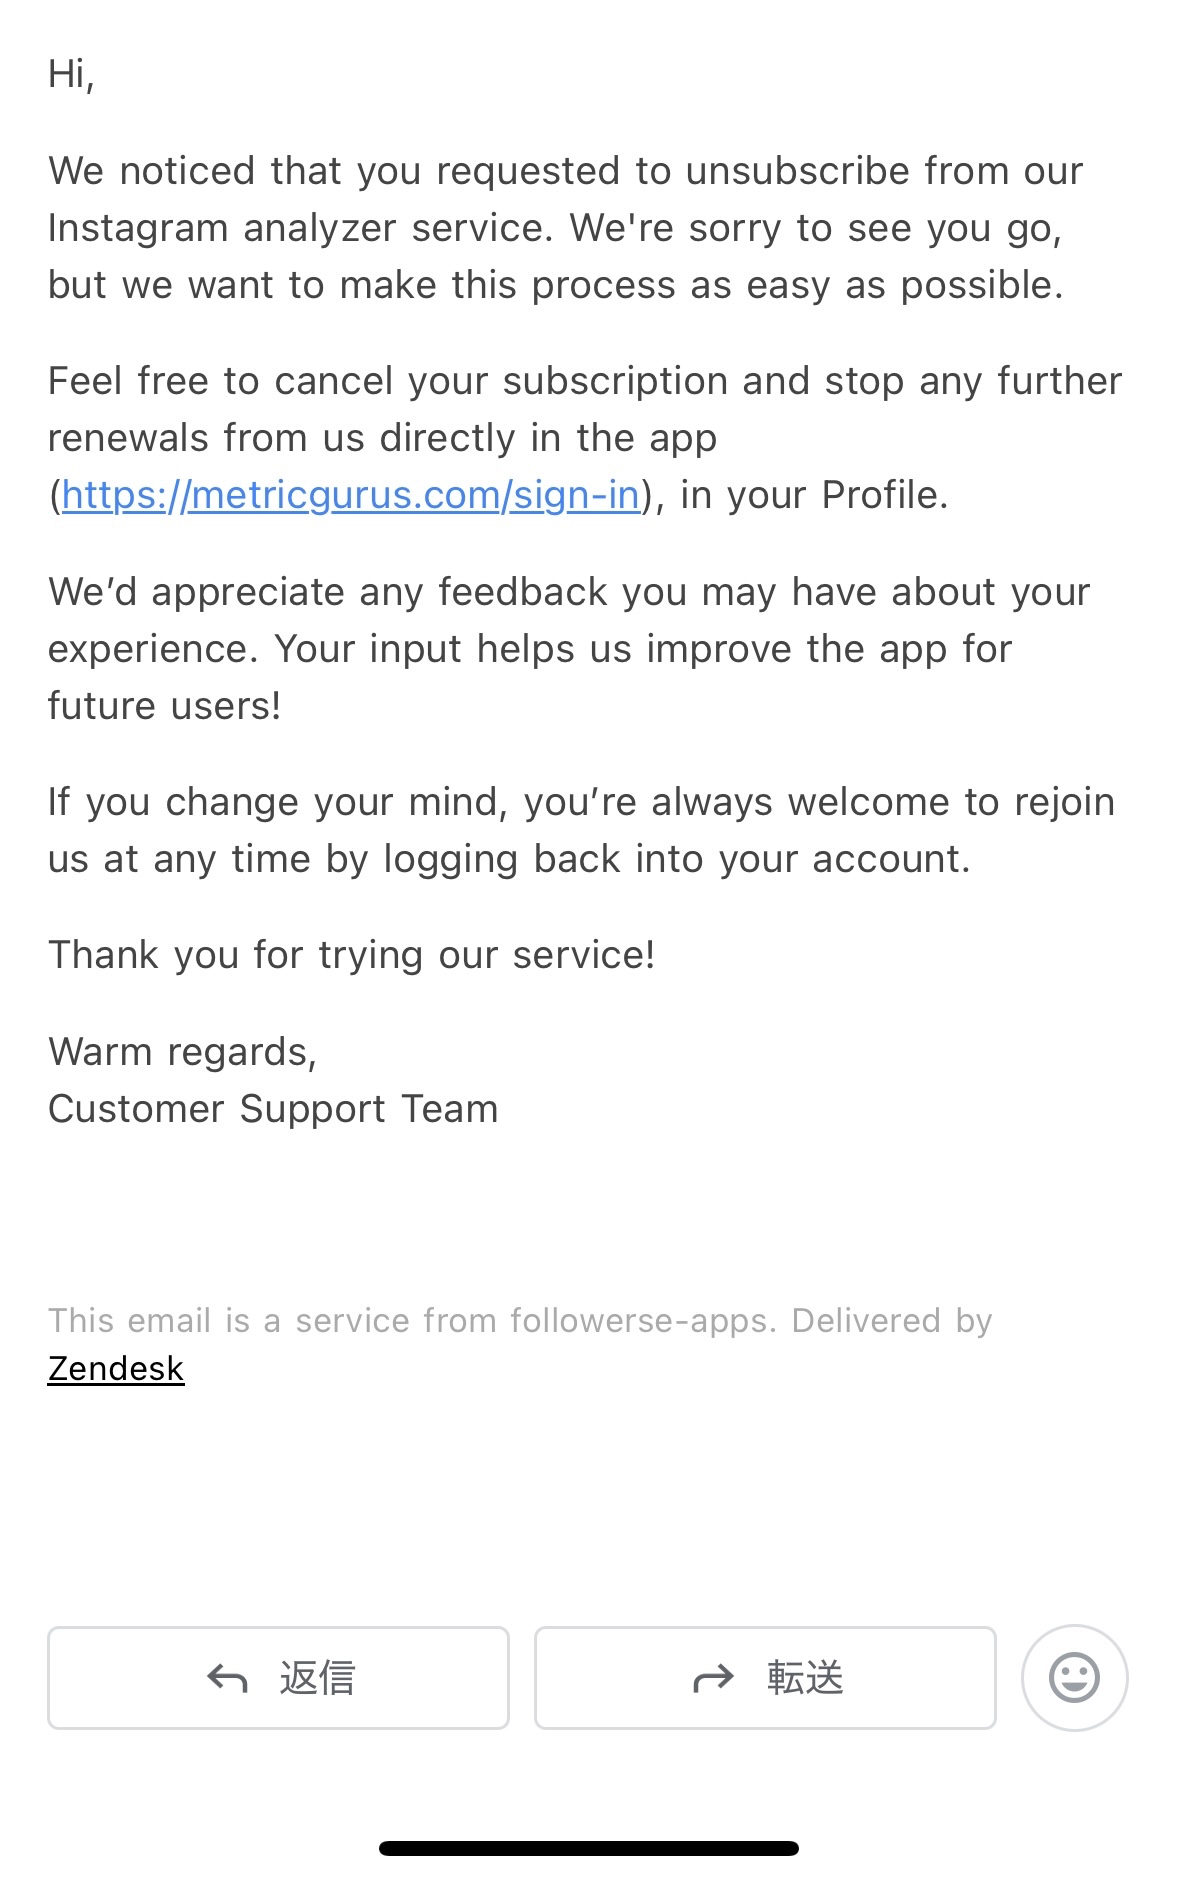Open the Zendesk link in footer
The image size is (1178, 1880).
116,1368
